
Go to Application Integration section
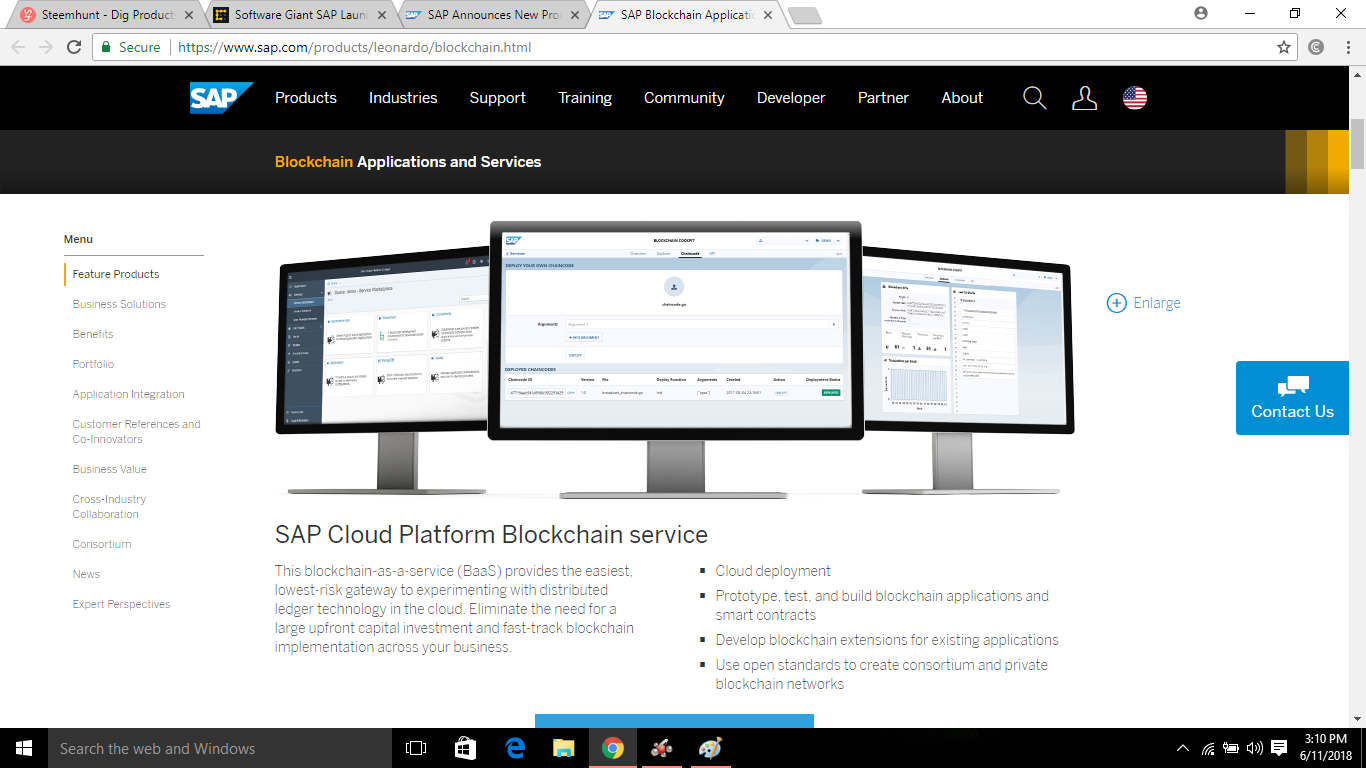click(128, 394)
